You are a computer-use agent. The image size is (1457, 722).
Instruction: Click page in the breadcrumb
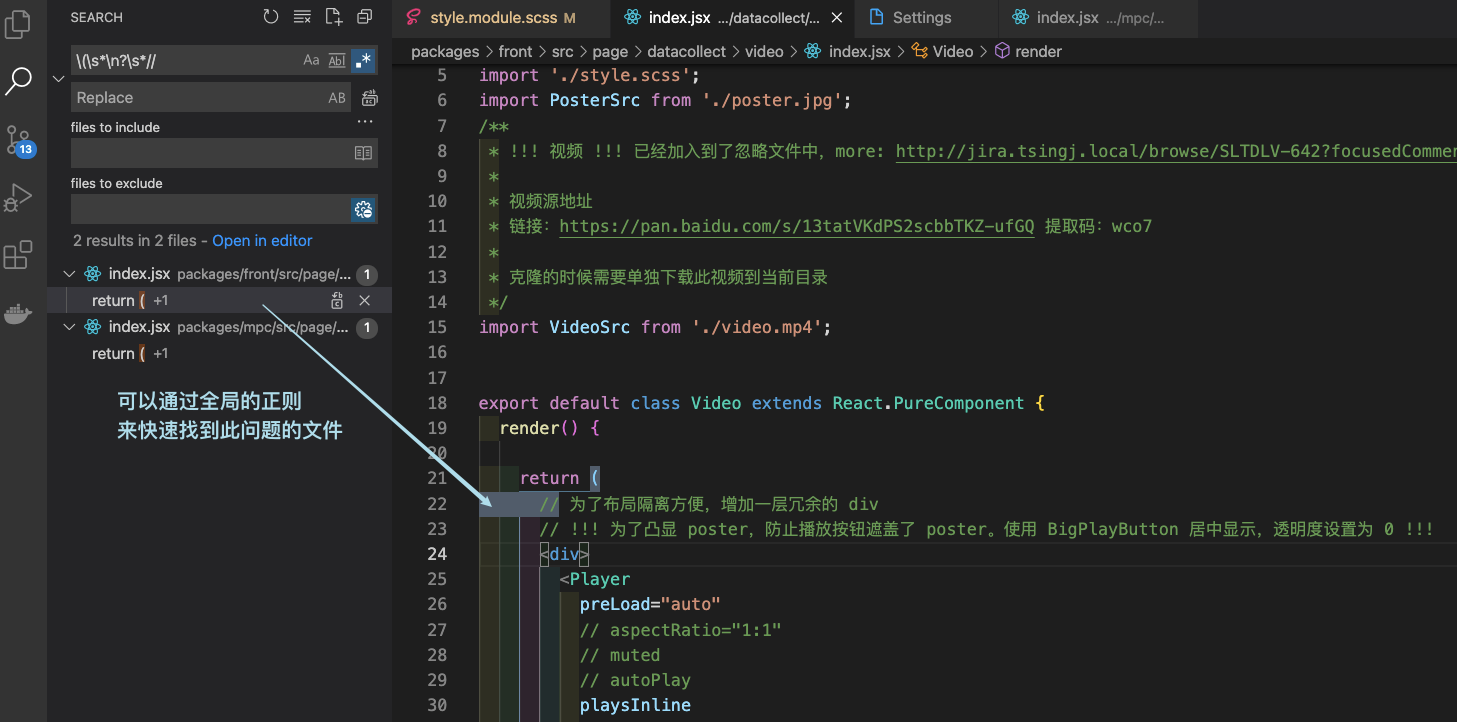[x=610, y=51]
